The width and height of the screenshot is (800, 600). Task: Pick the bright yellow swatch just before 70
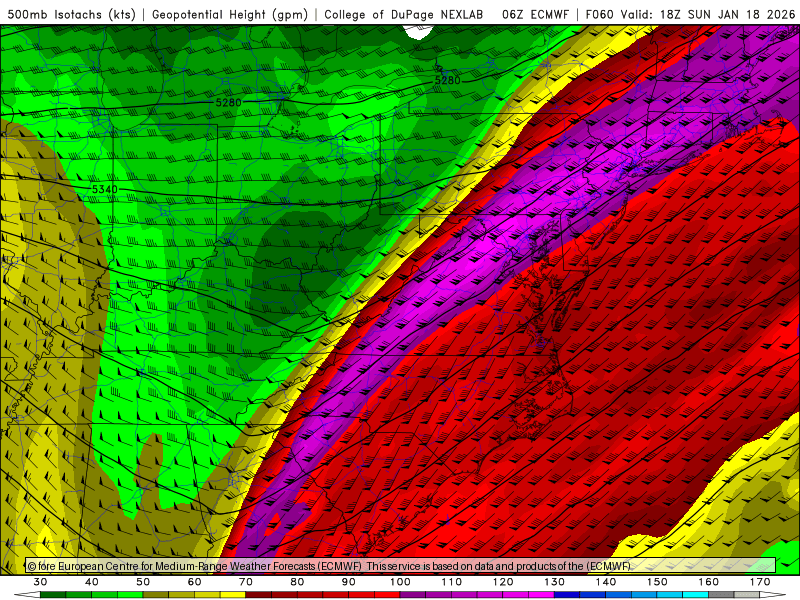(233, 595)
